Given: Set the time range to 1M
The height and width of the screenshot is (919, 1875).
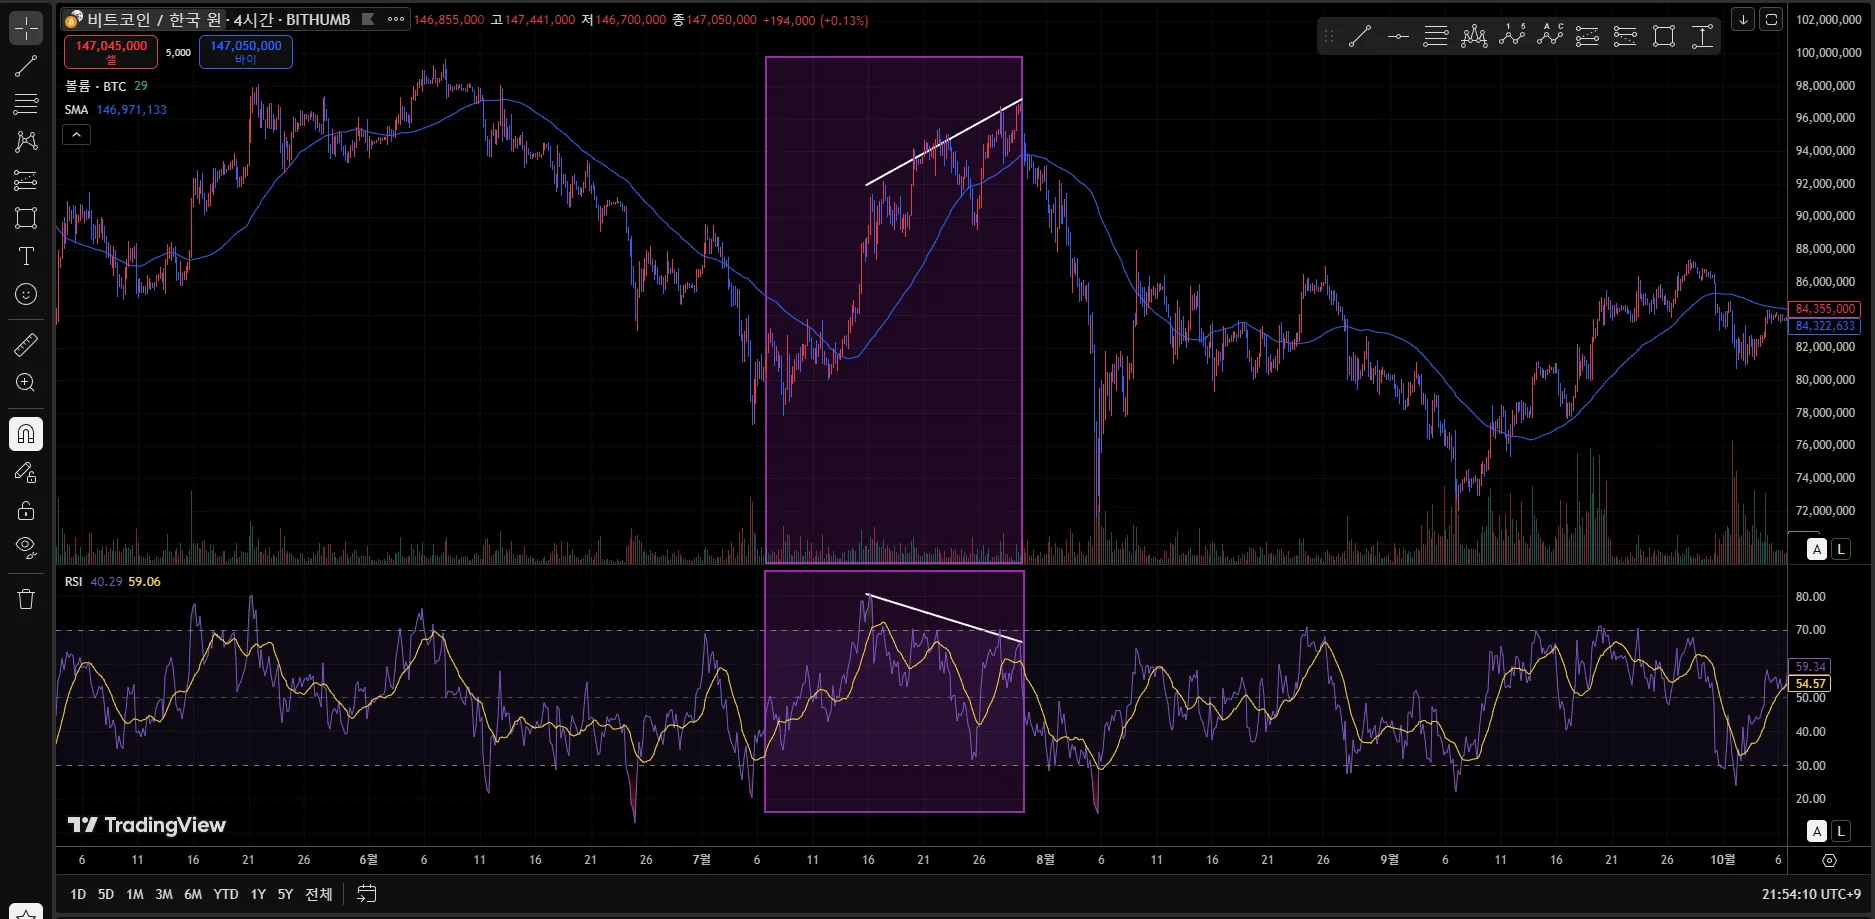Looking at the screenshot, I should [x=135, y=894].
